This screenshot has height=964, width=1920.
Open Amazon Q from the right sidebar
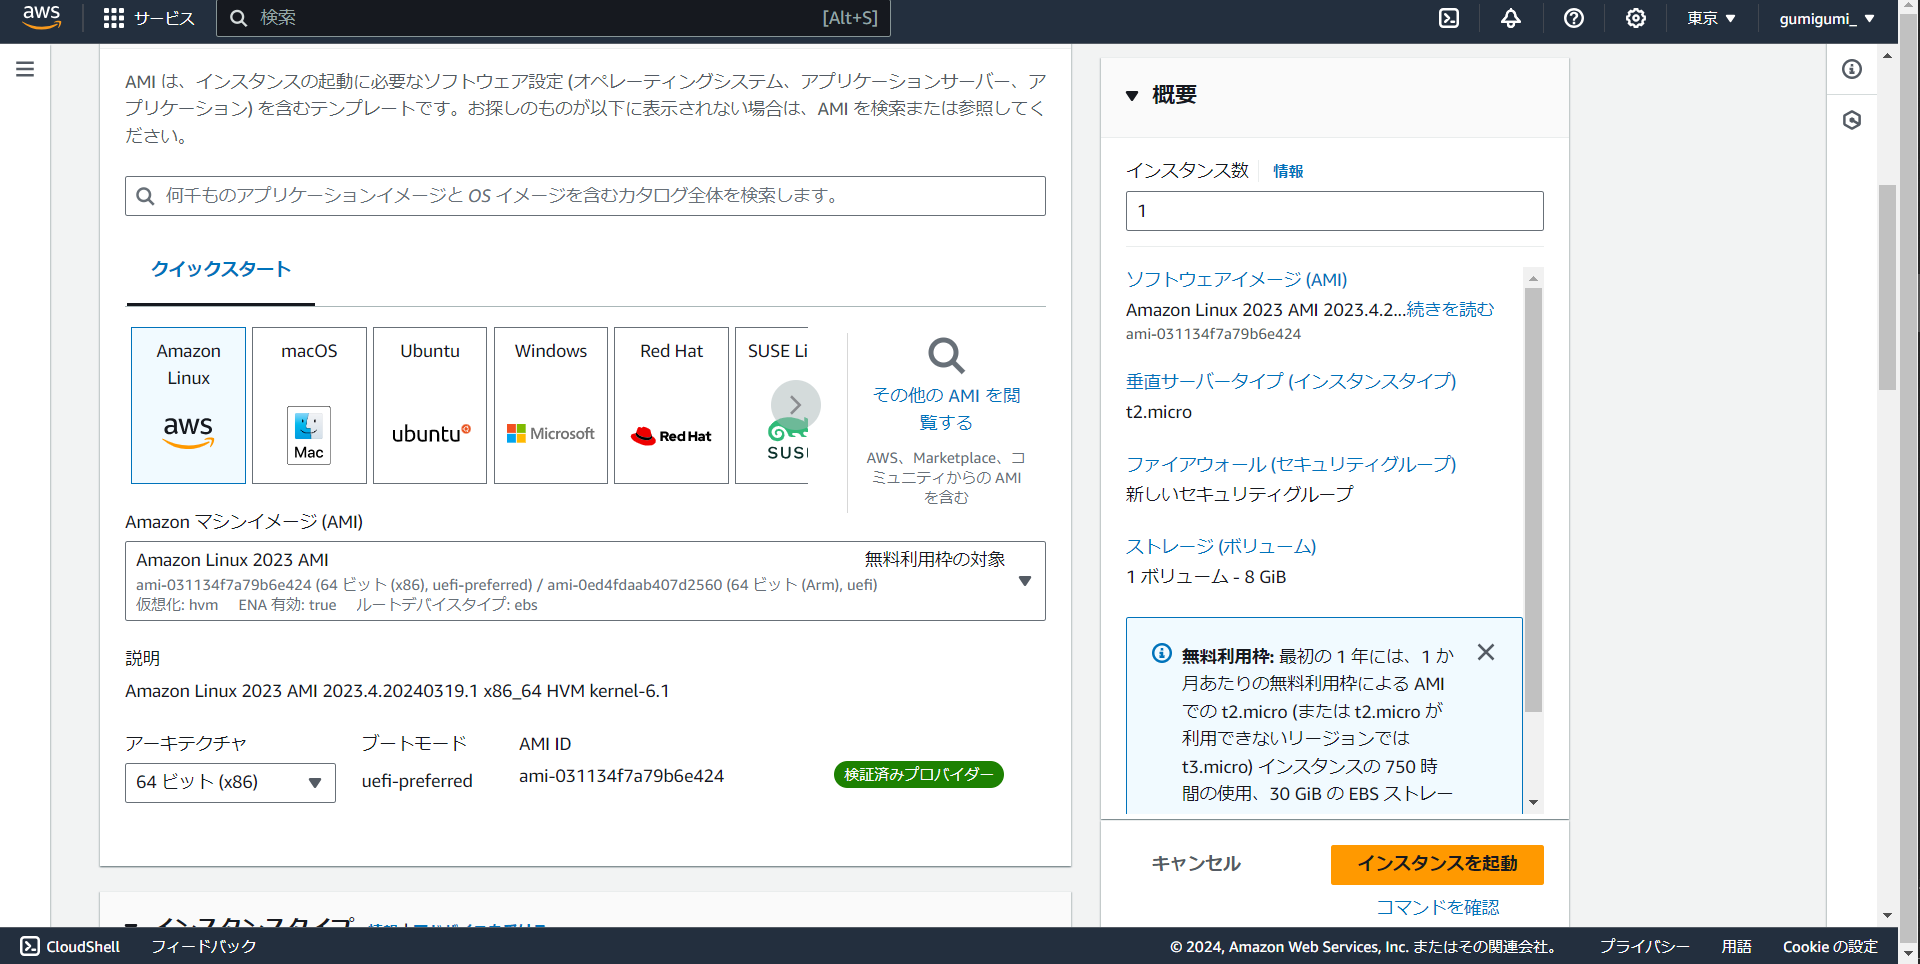pos(1851,119)
